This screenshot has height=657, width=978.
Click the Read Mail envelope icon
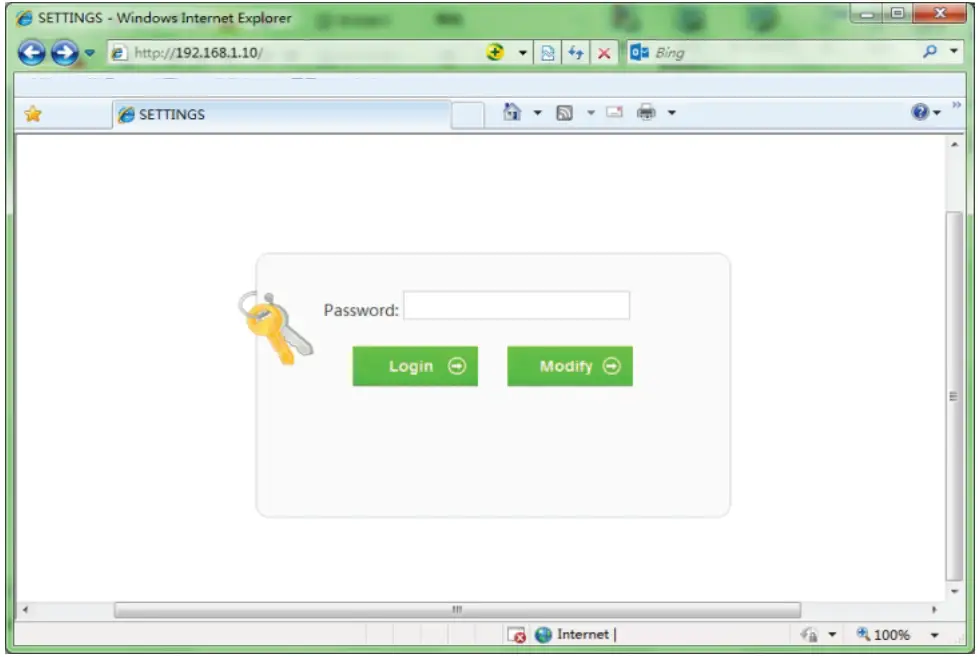(x=614, y=112)
